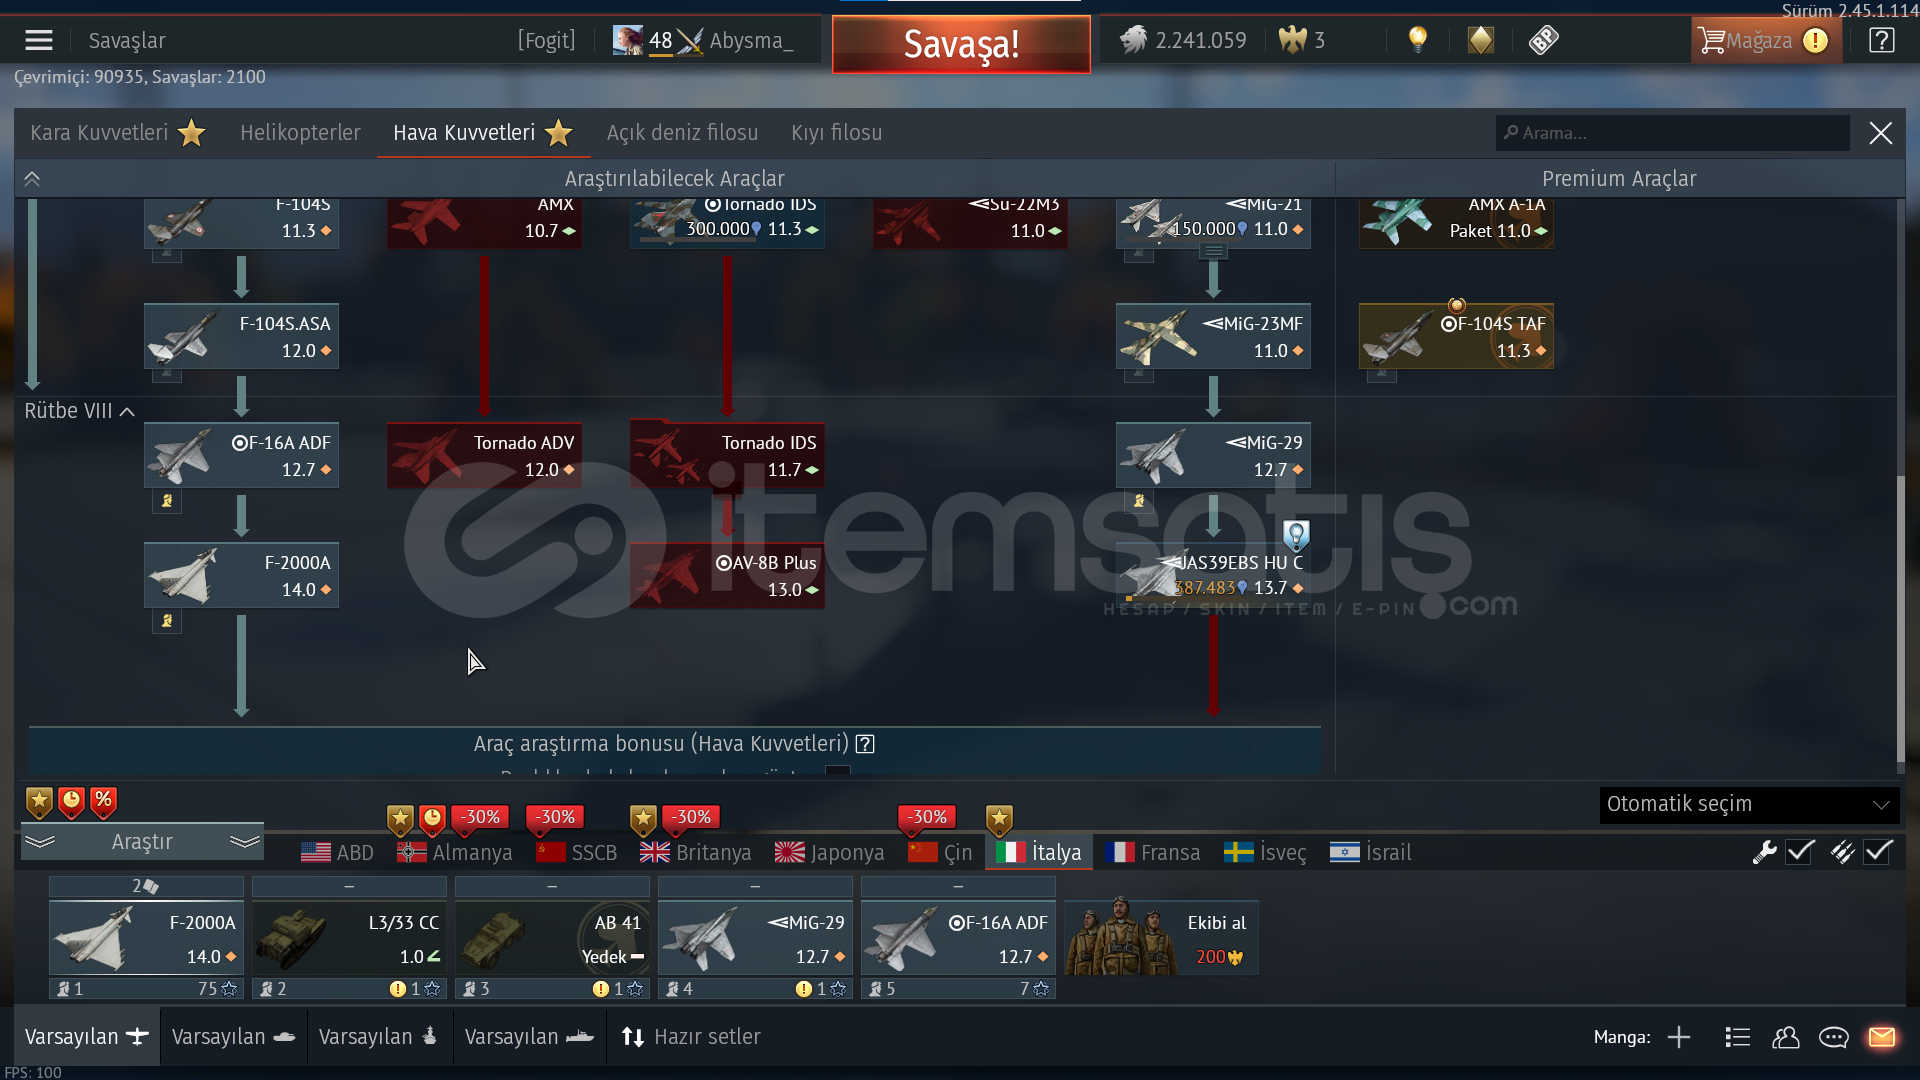Select the ABD nation tab

(337, 853)
